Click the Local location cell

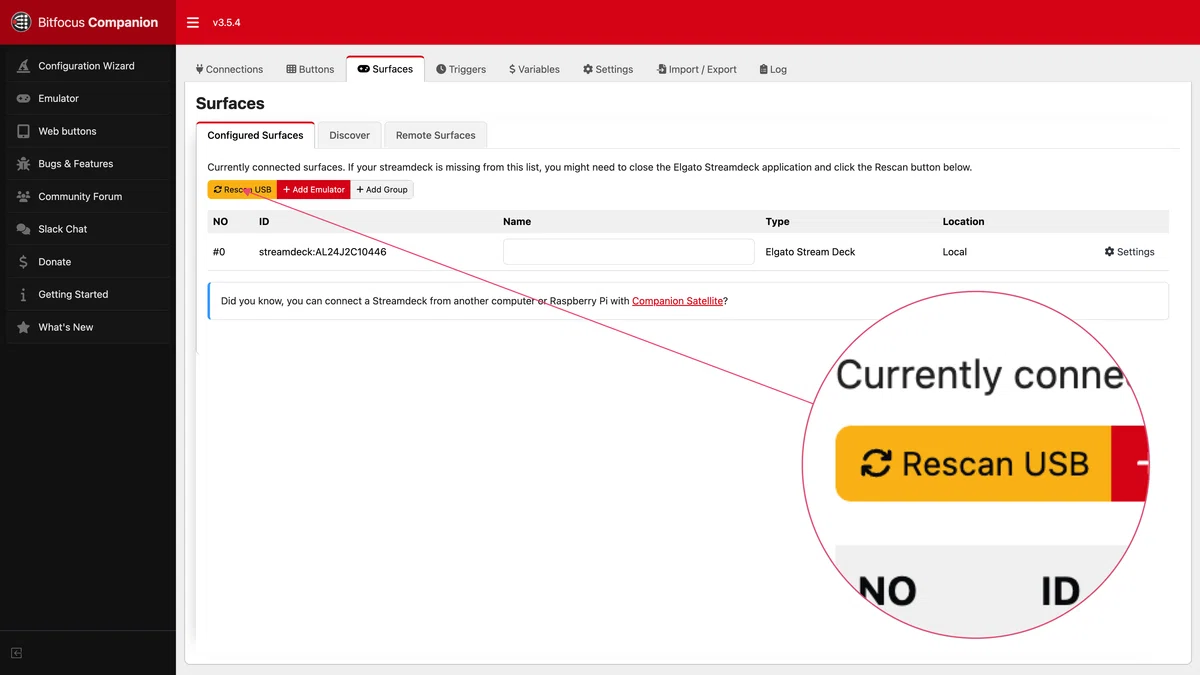click(x=955, y=252)
